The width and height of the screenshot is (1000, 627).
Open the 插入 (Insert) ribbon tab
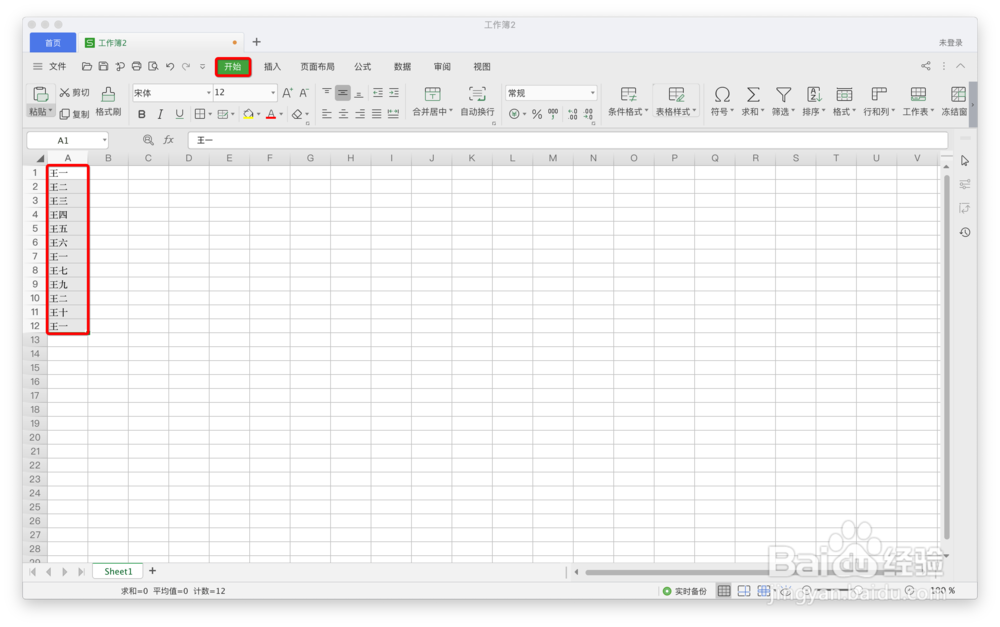point(272,66)
